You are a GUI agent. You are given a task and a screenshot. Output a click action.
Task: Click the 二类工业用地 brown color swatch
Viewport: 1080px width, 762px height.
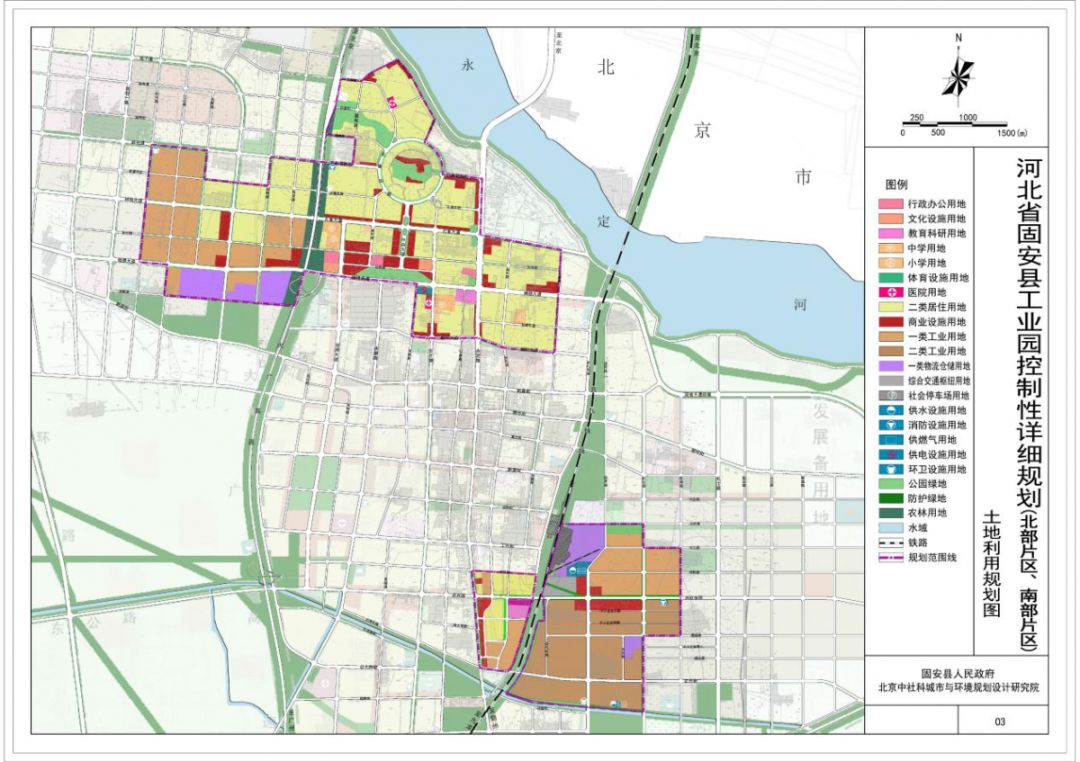click(x=891, y=351)
